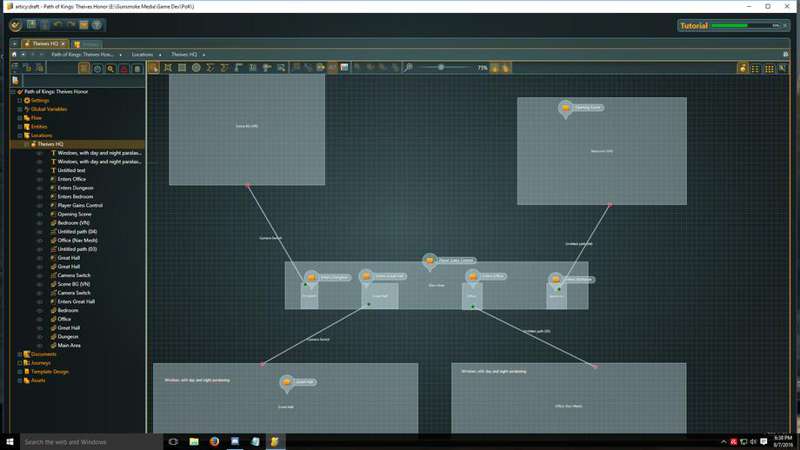The image size is (800, 450).
Task: Toggle visibility eye for Enters Office
Action: tap(39, 179)
